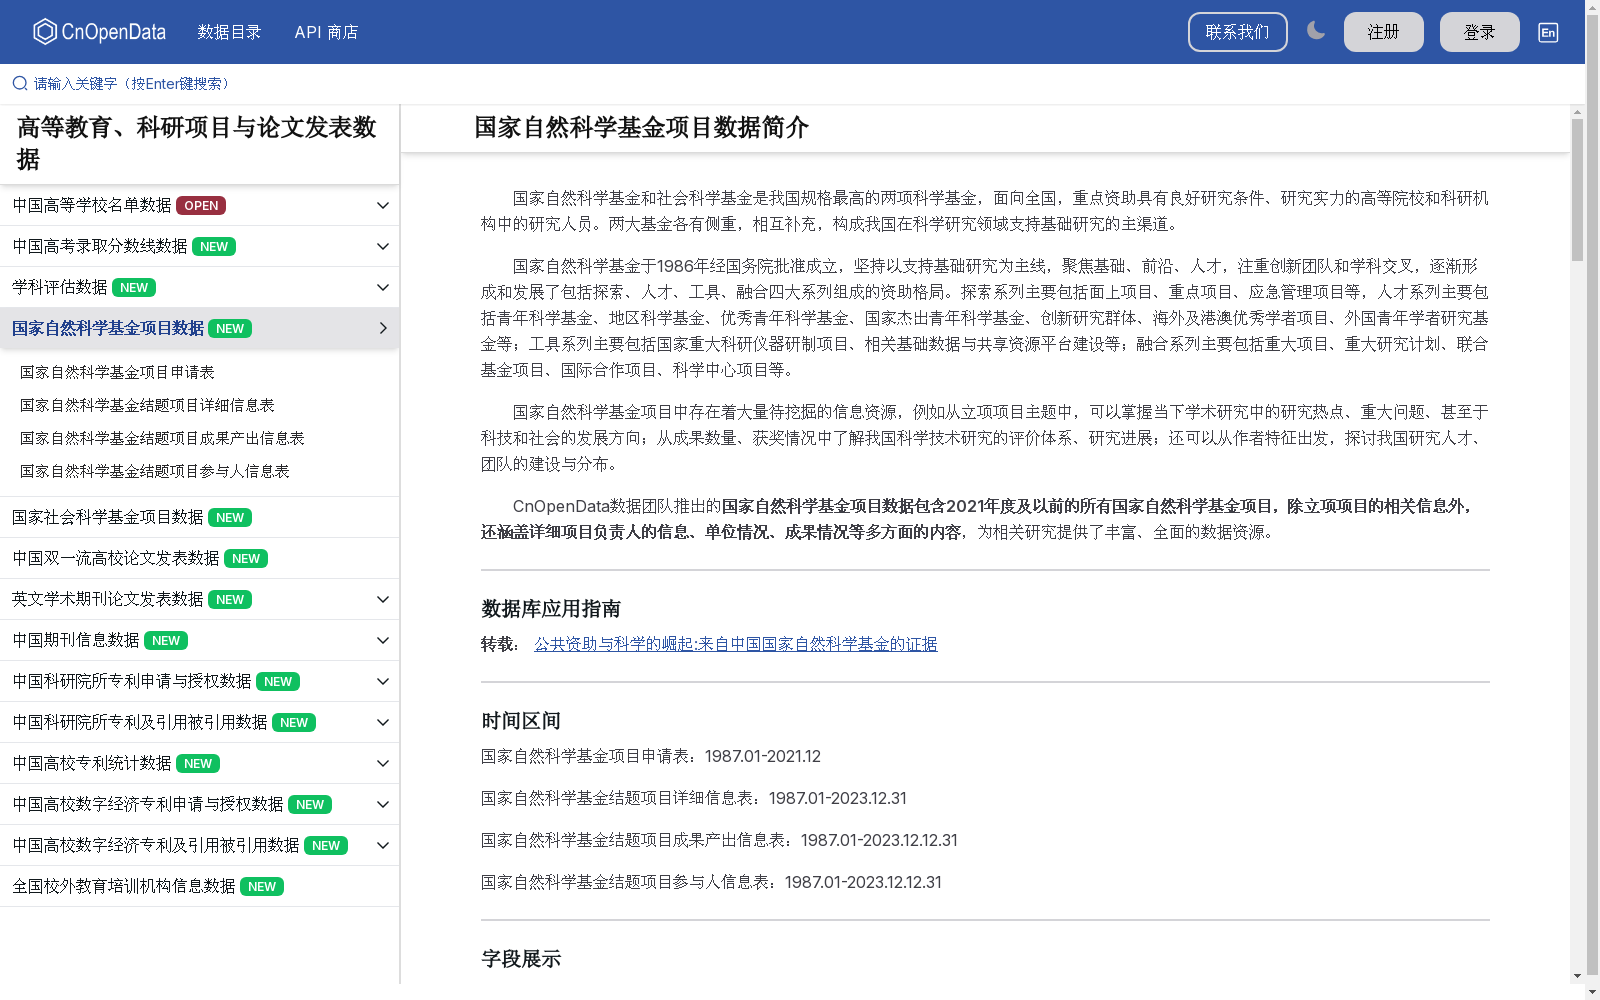
Task: Select 中国高等学校名单数据 entry text
Action: click(x=92, y=205)
